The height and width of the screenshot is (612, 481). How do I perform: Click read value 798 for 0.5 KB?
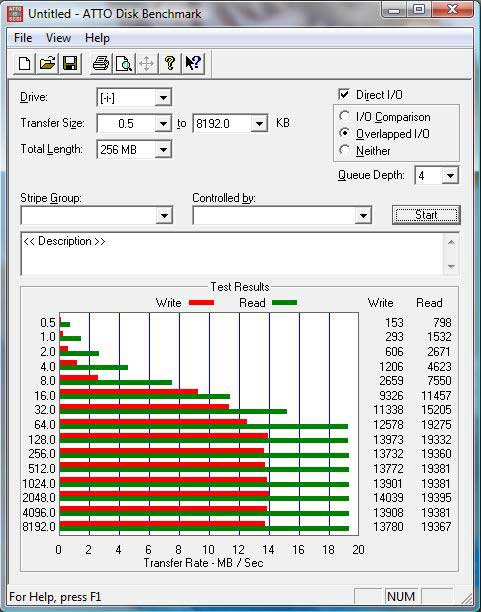[442, 322]
